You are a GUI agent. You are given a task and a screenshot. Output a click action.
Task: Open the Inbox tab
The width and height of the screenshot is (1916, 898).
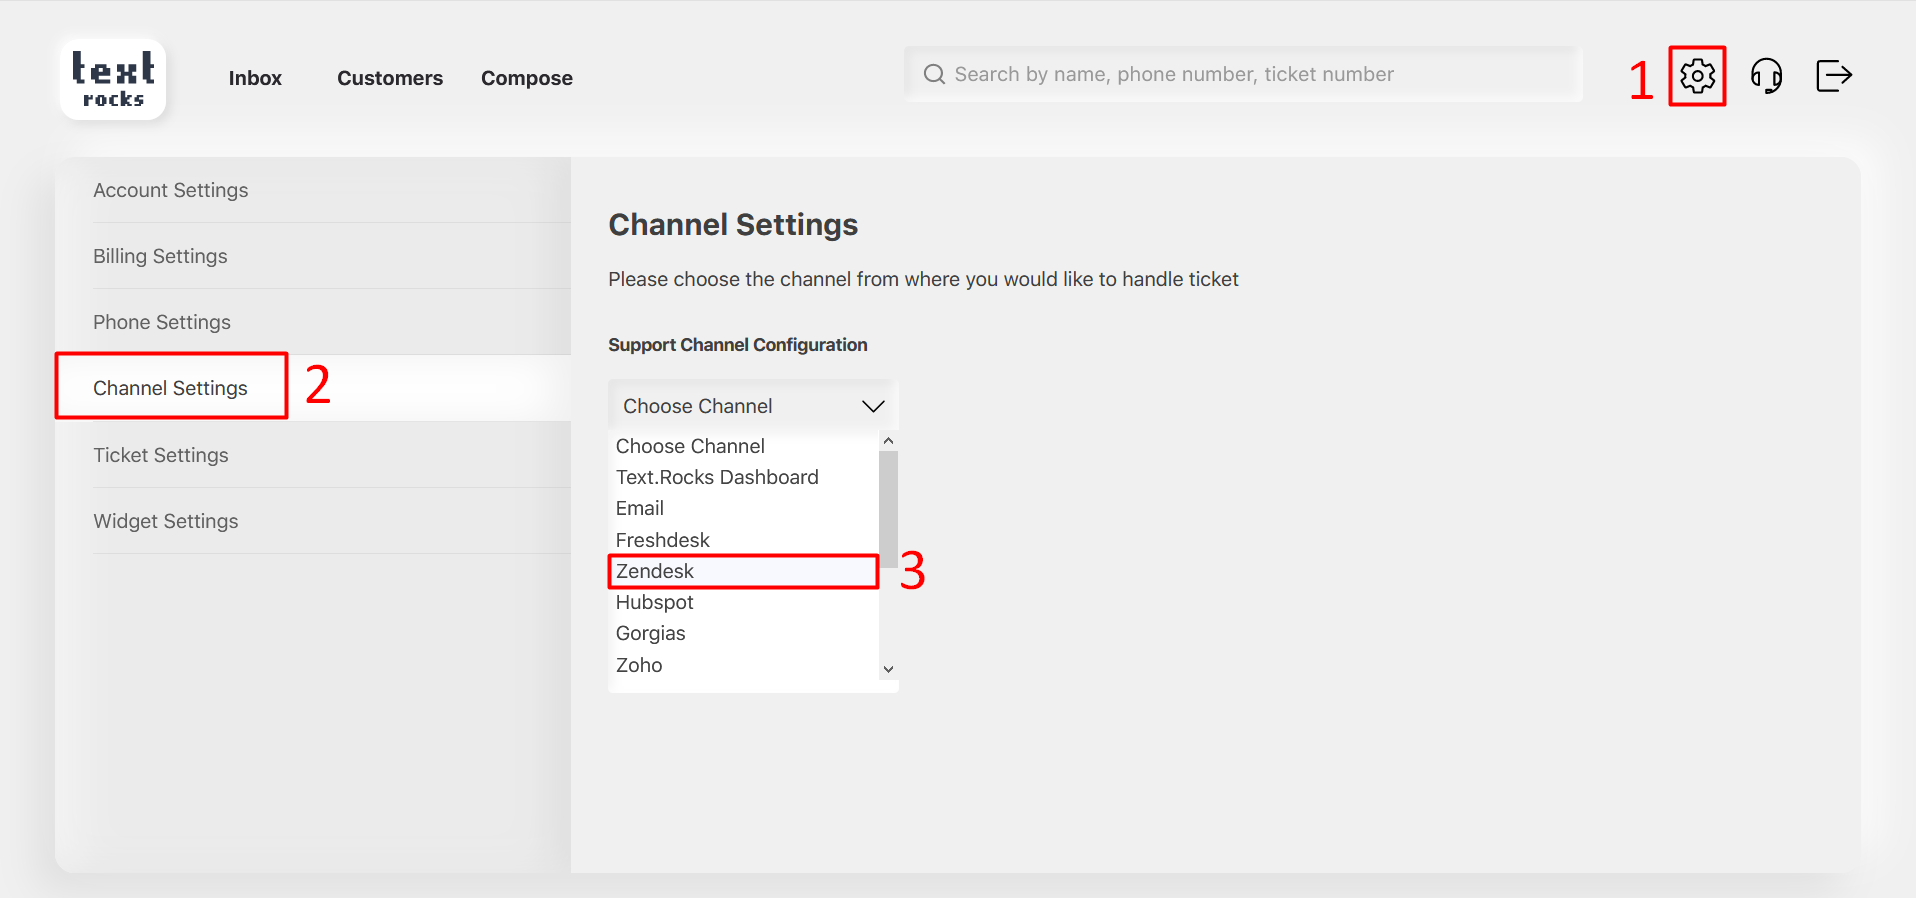(255, 78)
